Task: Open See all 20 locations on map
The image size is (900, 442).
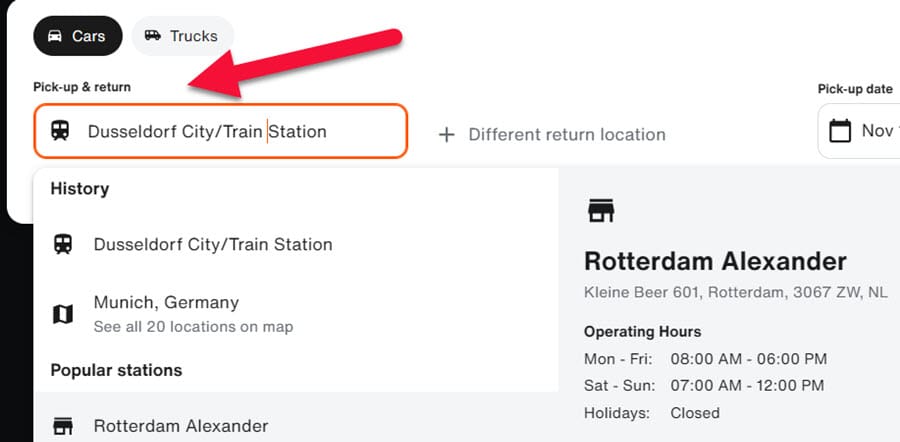Action: click(193, 327)
